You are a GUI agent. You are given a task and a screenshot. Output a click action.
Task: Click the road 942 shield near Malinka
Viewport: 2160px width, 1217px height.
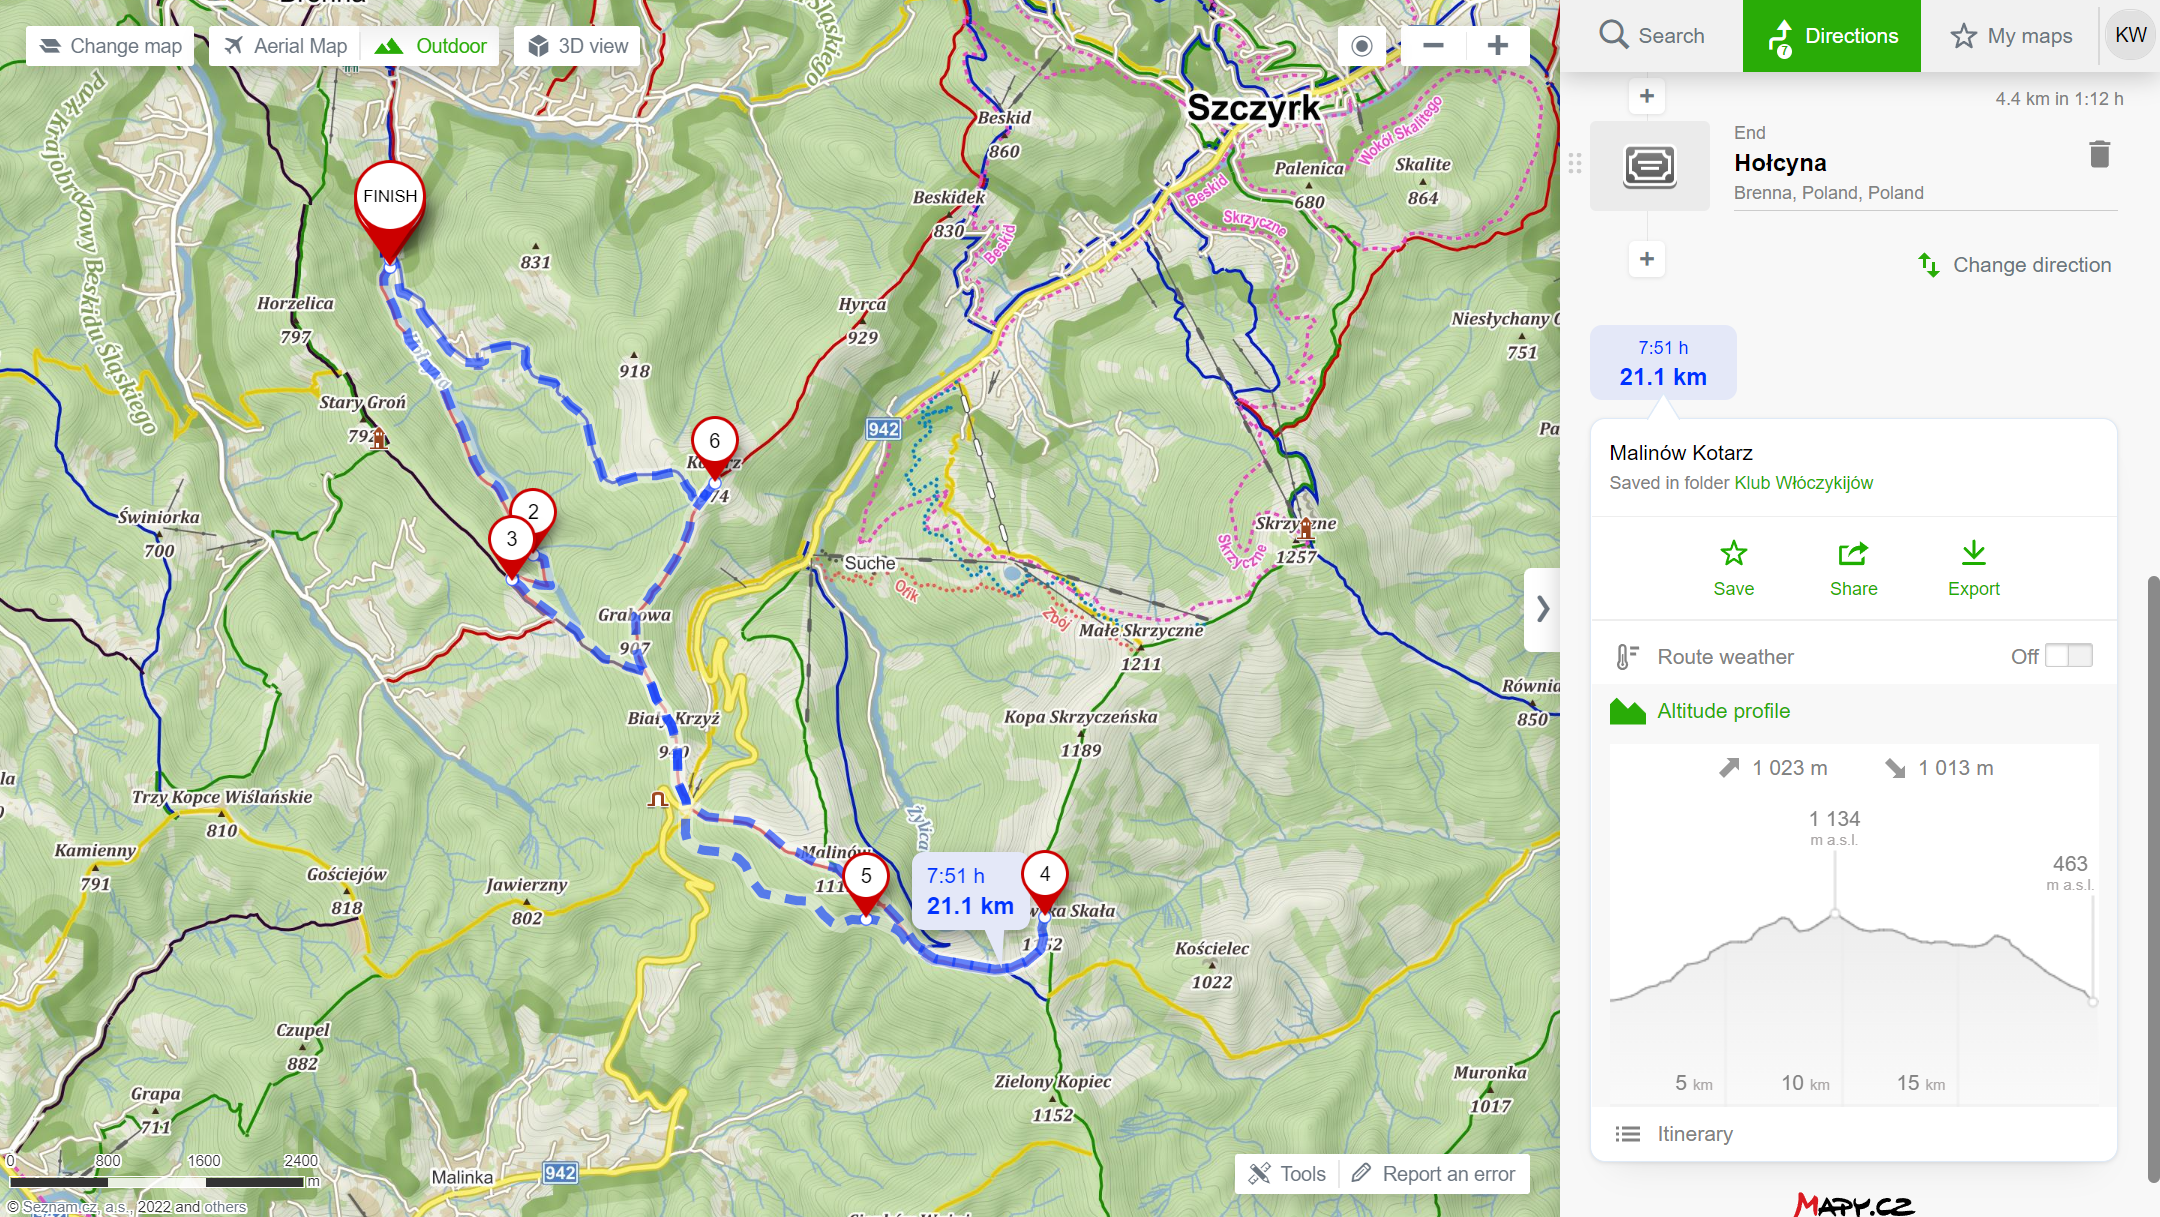[559, 1173]
